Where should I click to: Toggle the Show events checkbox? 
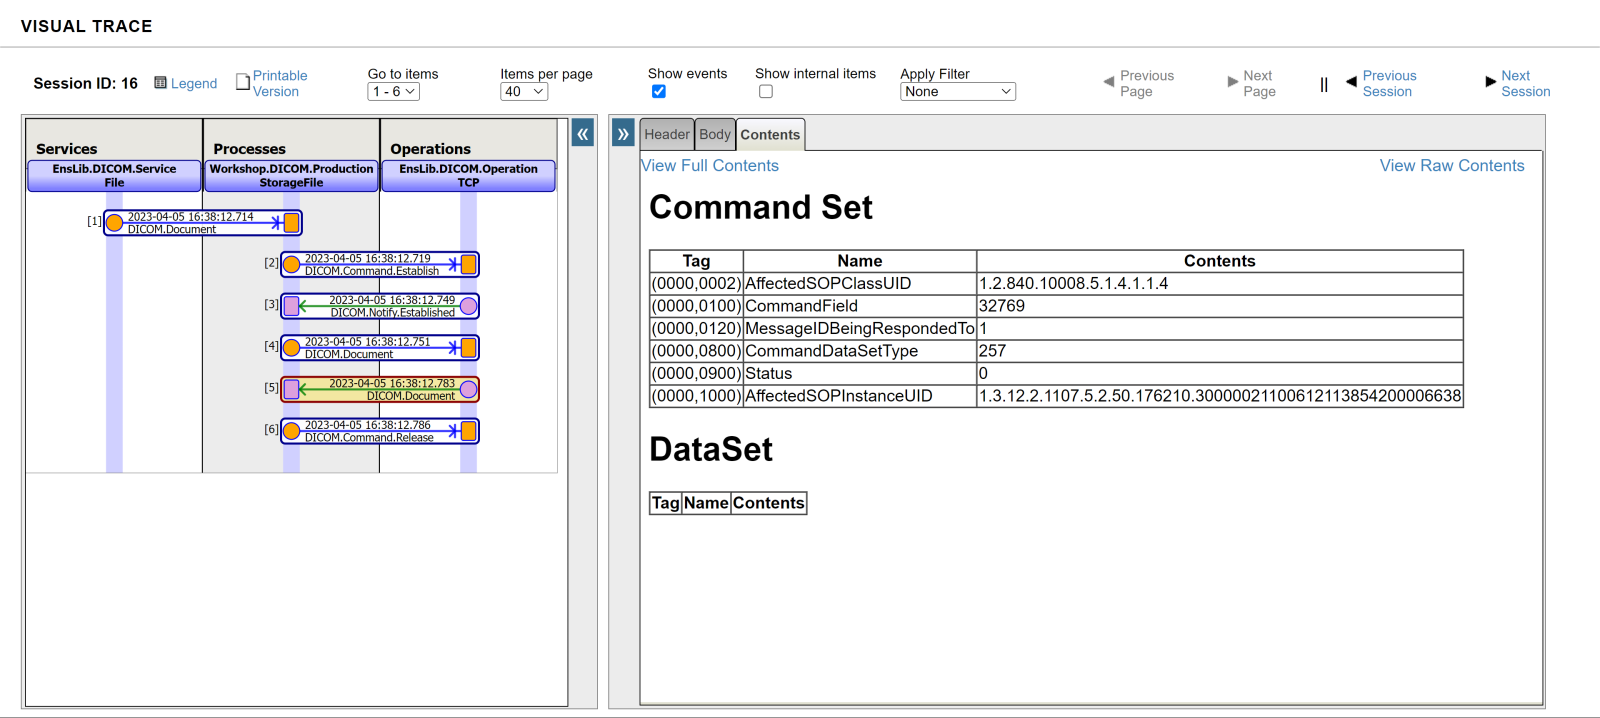coord(659,92)
